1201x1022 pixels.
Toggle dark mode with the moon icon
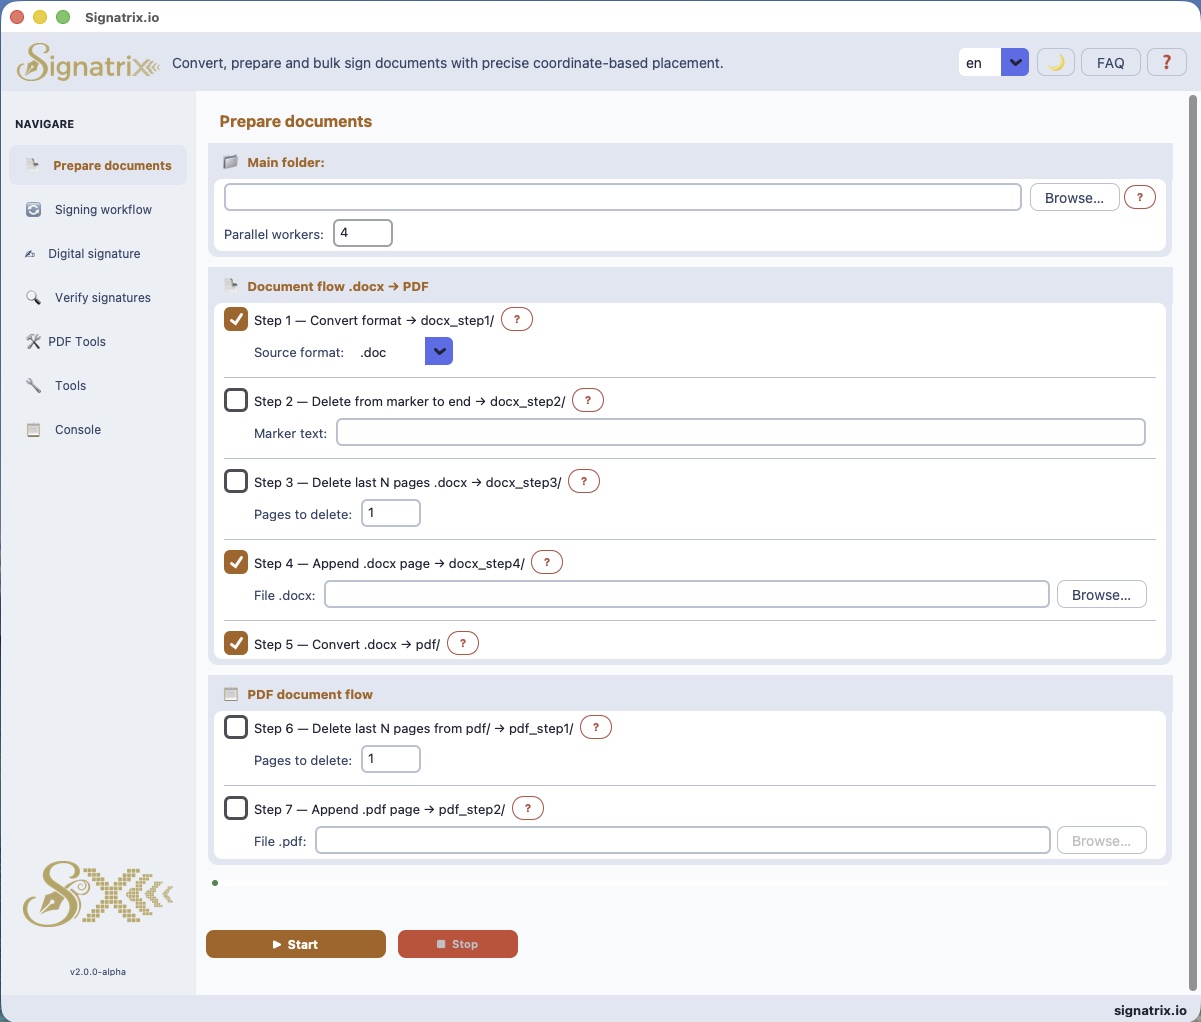click(1055, 61)
